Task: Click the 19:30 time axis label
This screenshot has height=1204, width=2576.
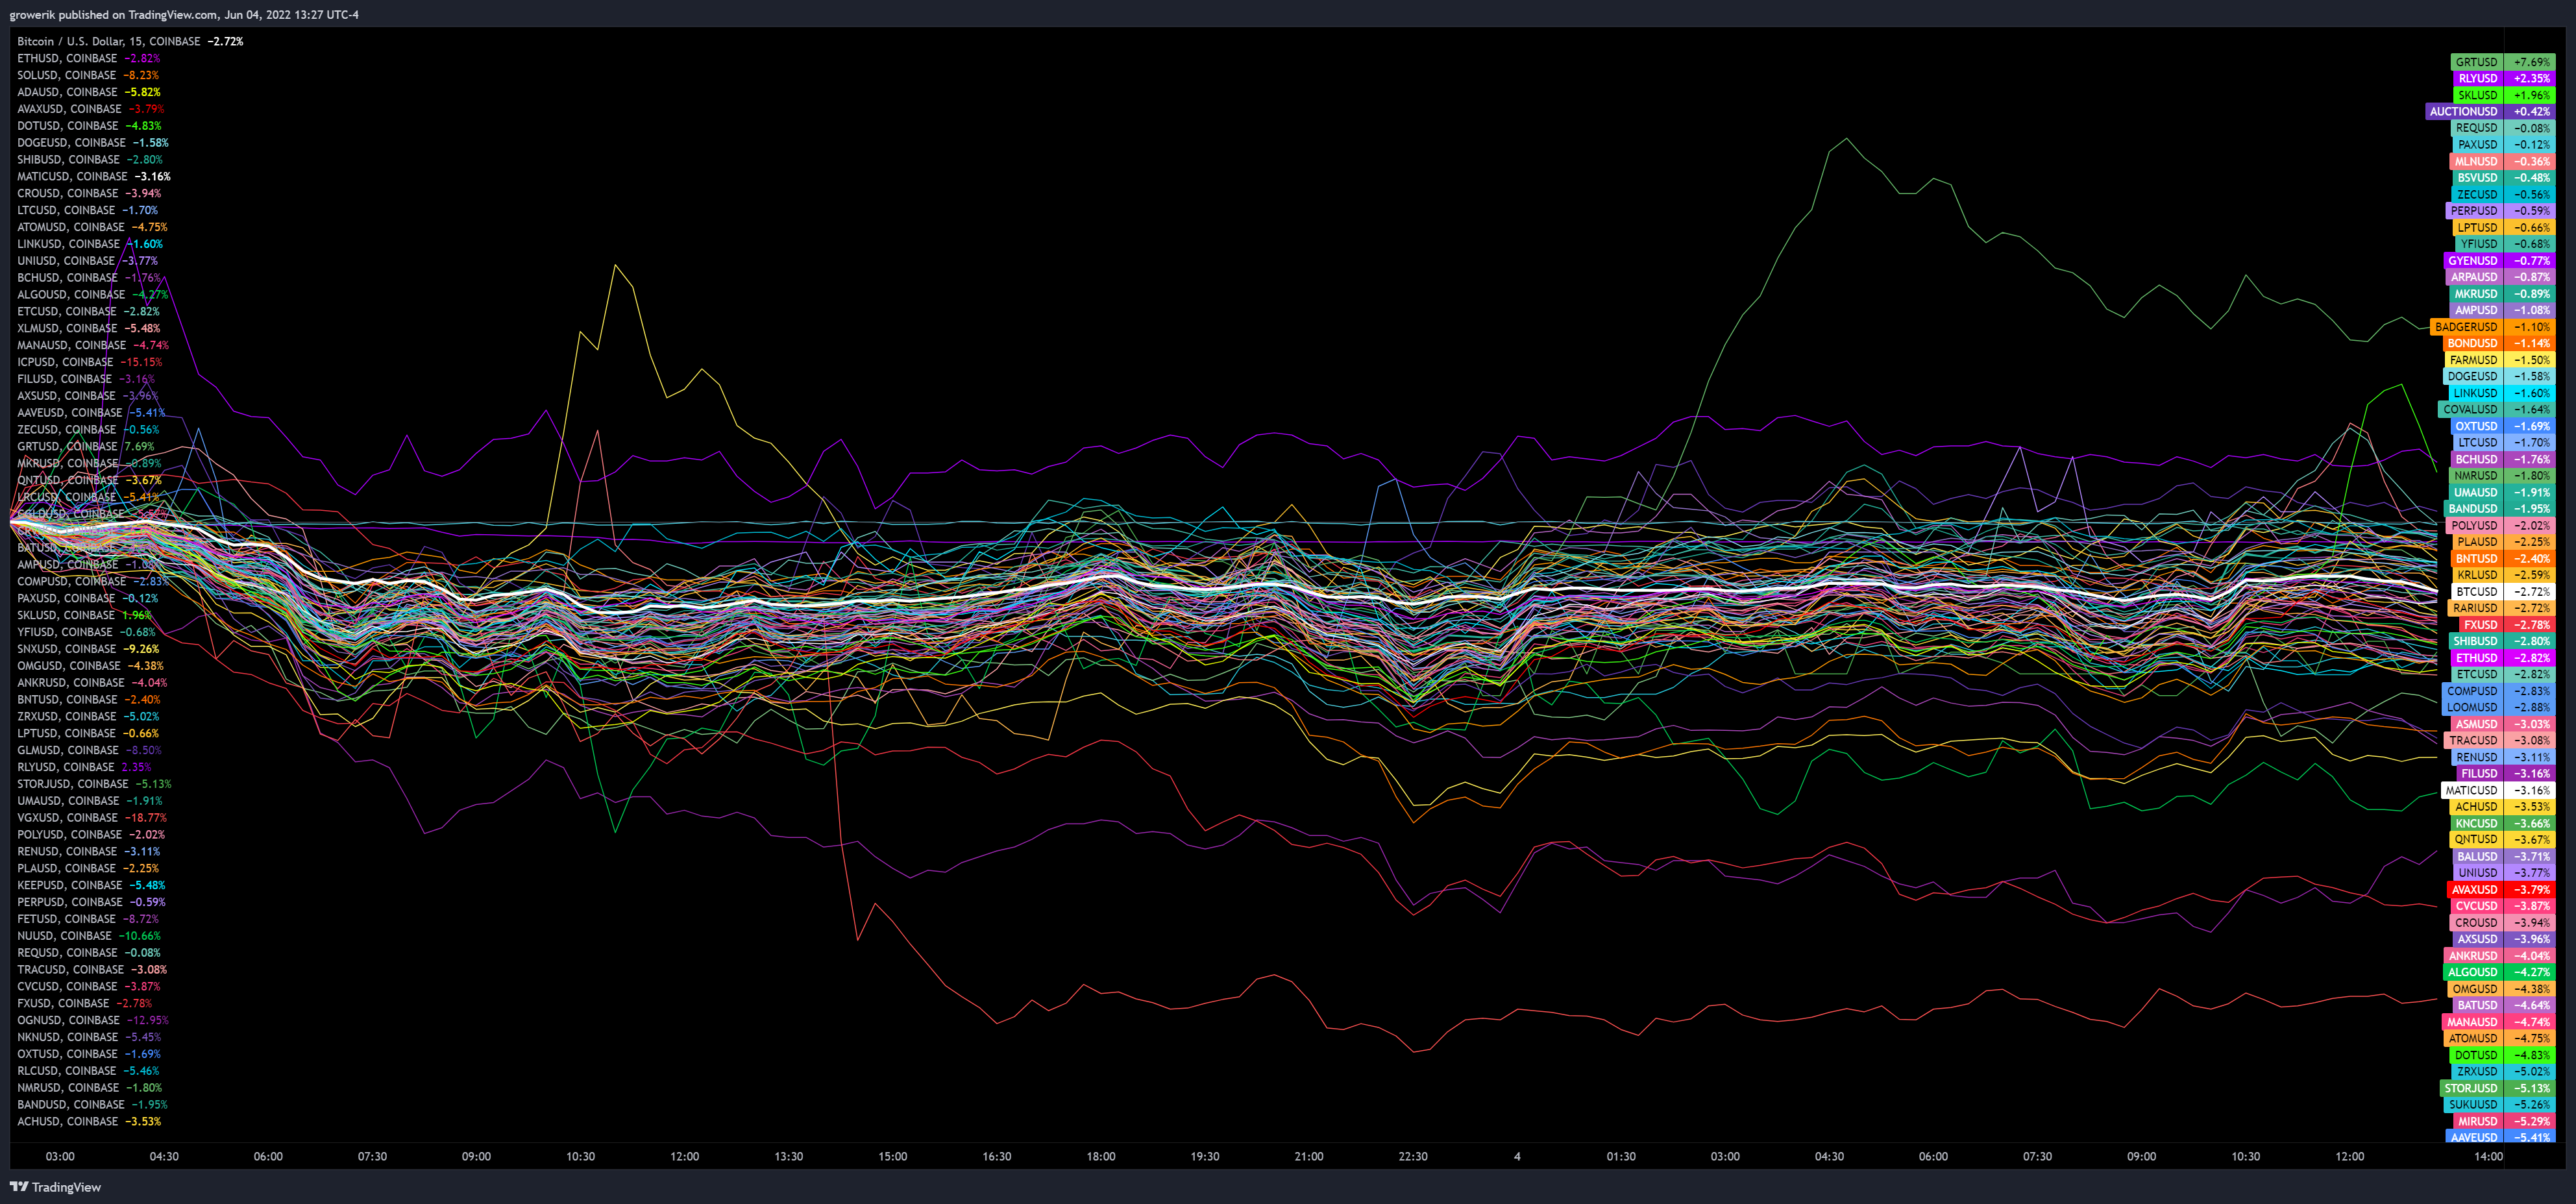Action: [1204, 1156]
